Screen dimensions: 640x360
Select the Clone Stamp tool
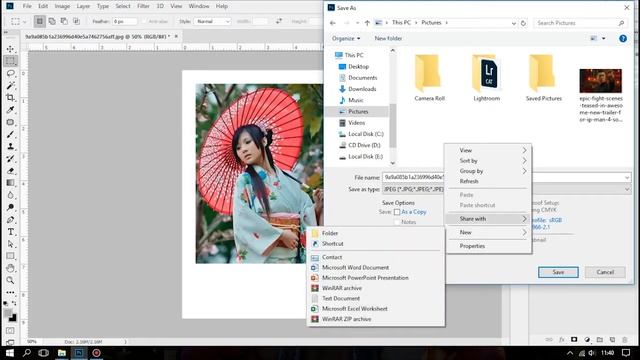coord(11,147)
